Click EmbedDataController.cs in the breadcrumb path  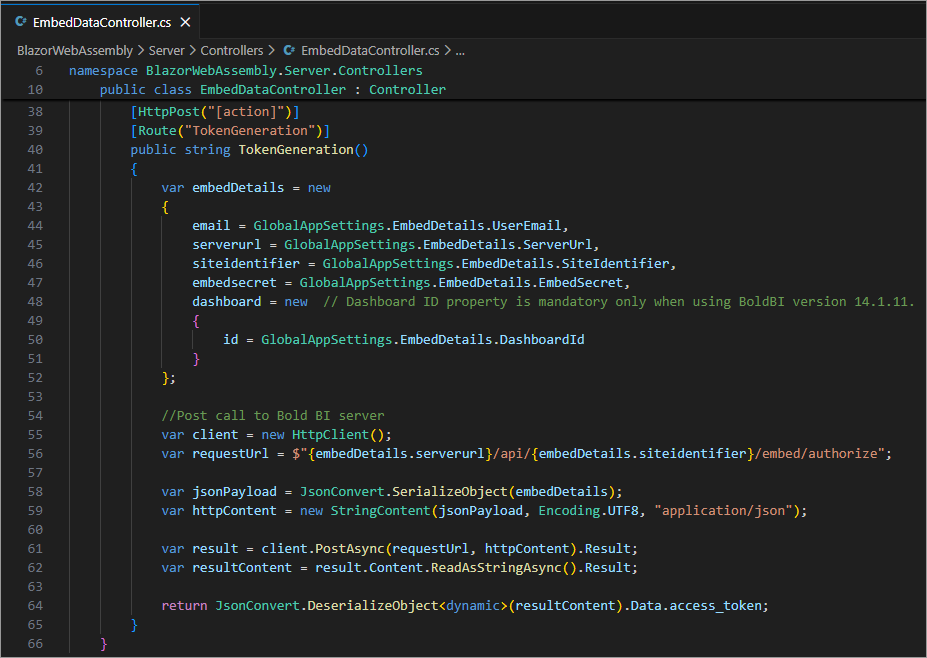(x=369, y=50)
